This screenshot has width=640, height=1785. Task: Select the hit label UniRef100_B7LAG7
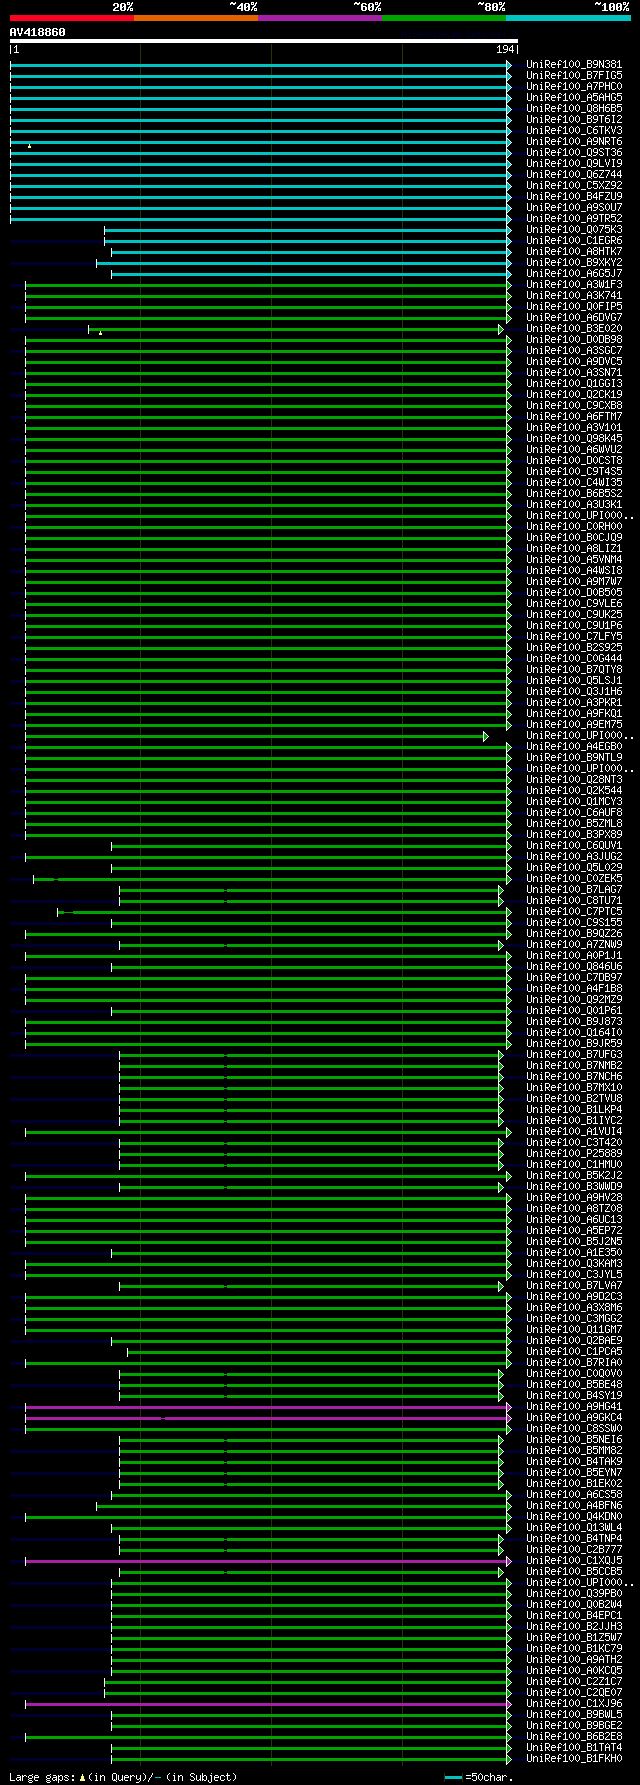574,889
